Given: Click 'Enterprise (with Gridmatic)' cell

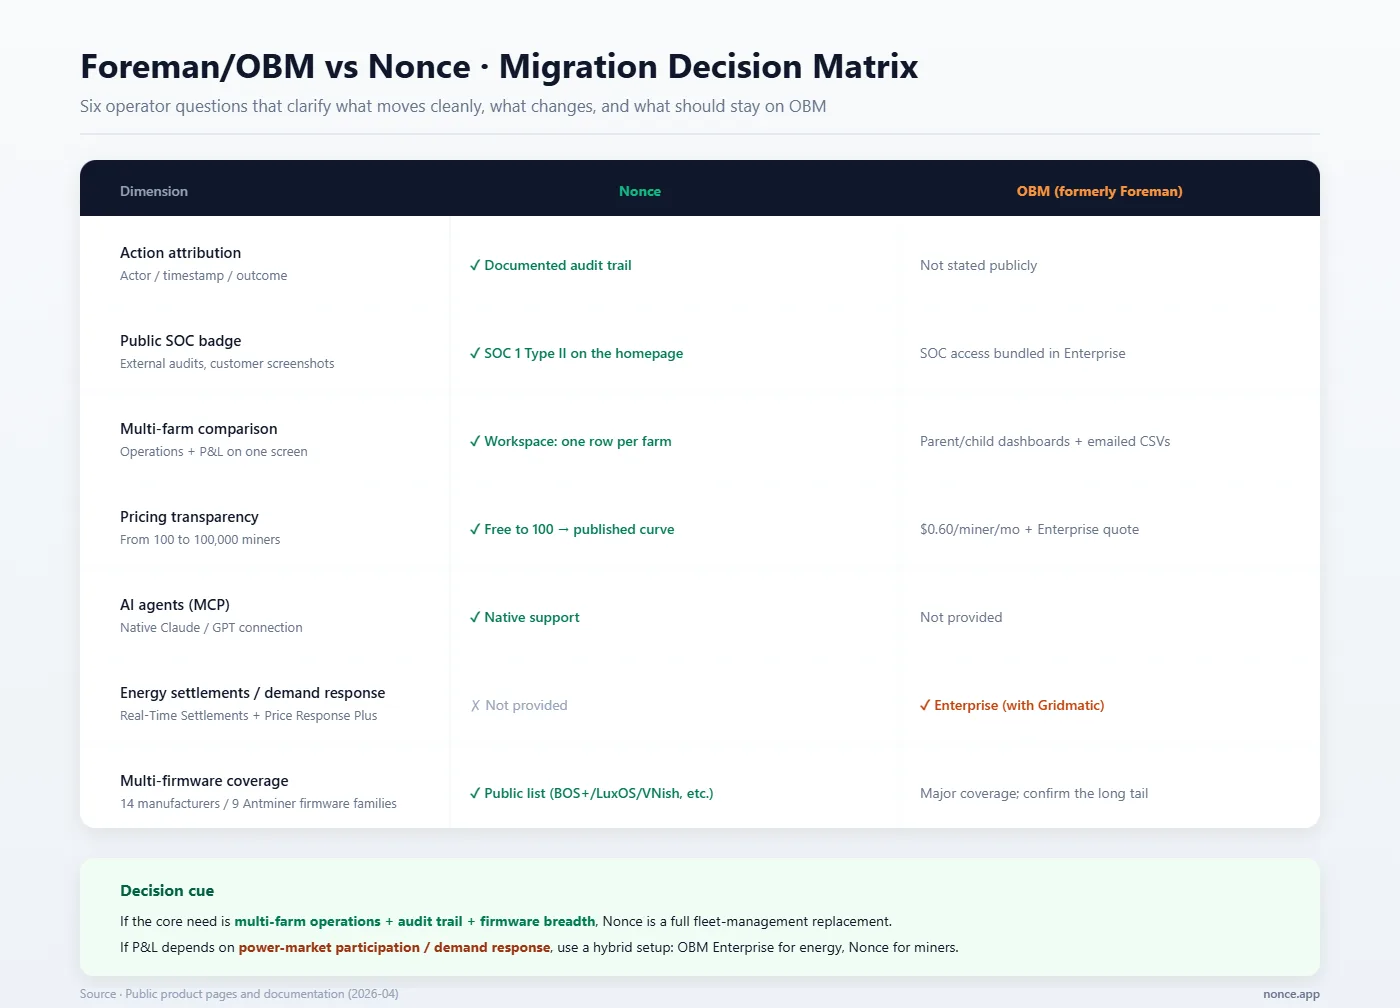Looking at the screenshot, I should pyautogui.click(x=1012, y=705).
